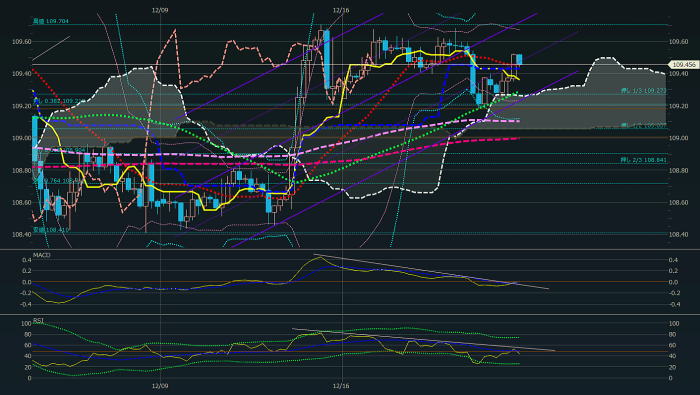
Task: Click 109.60 on the right price axis
Action: click(679, 42)
